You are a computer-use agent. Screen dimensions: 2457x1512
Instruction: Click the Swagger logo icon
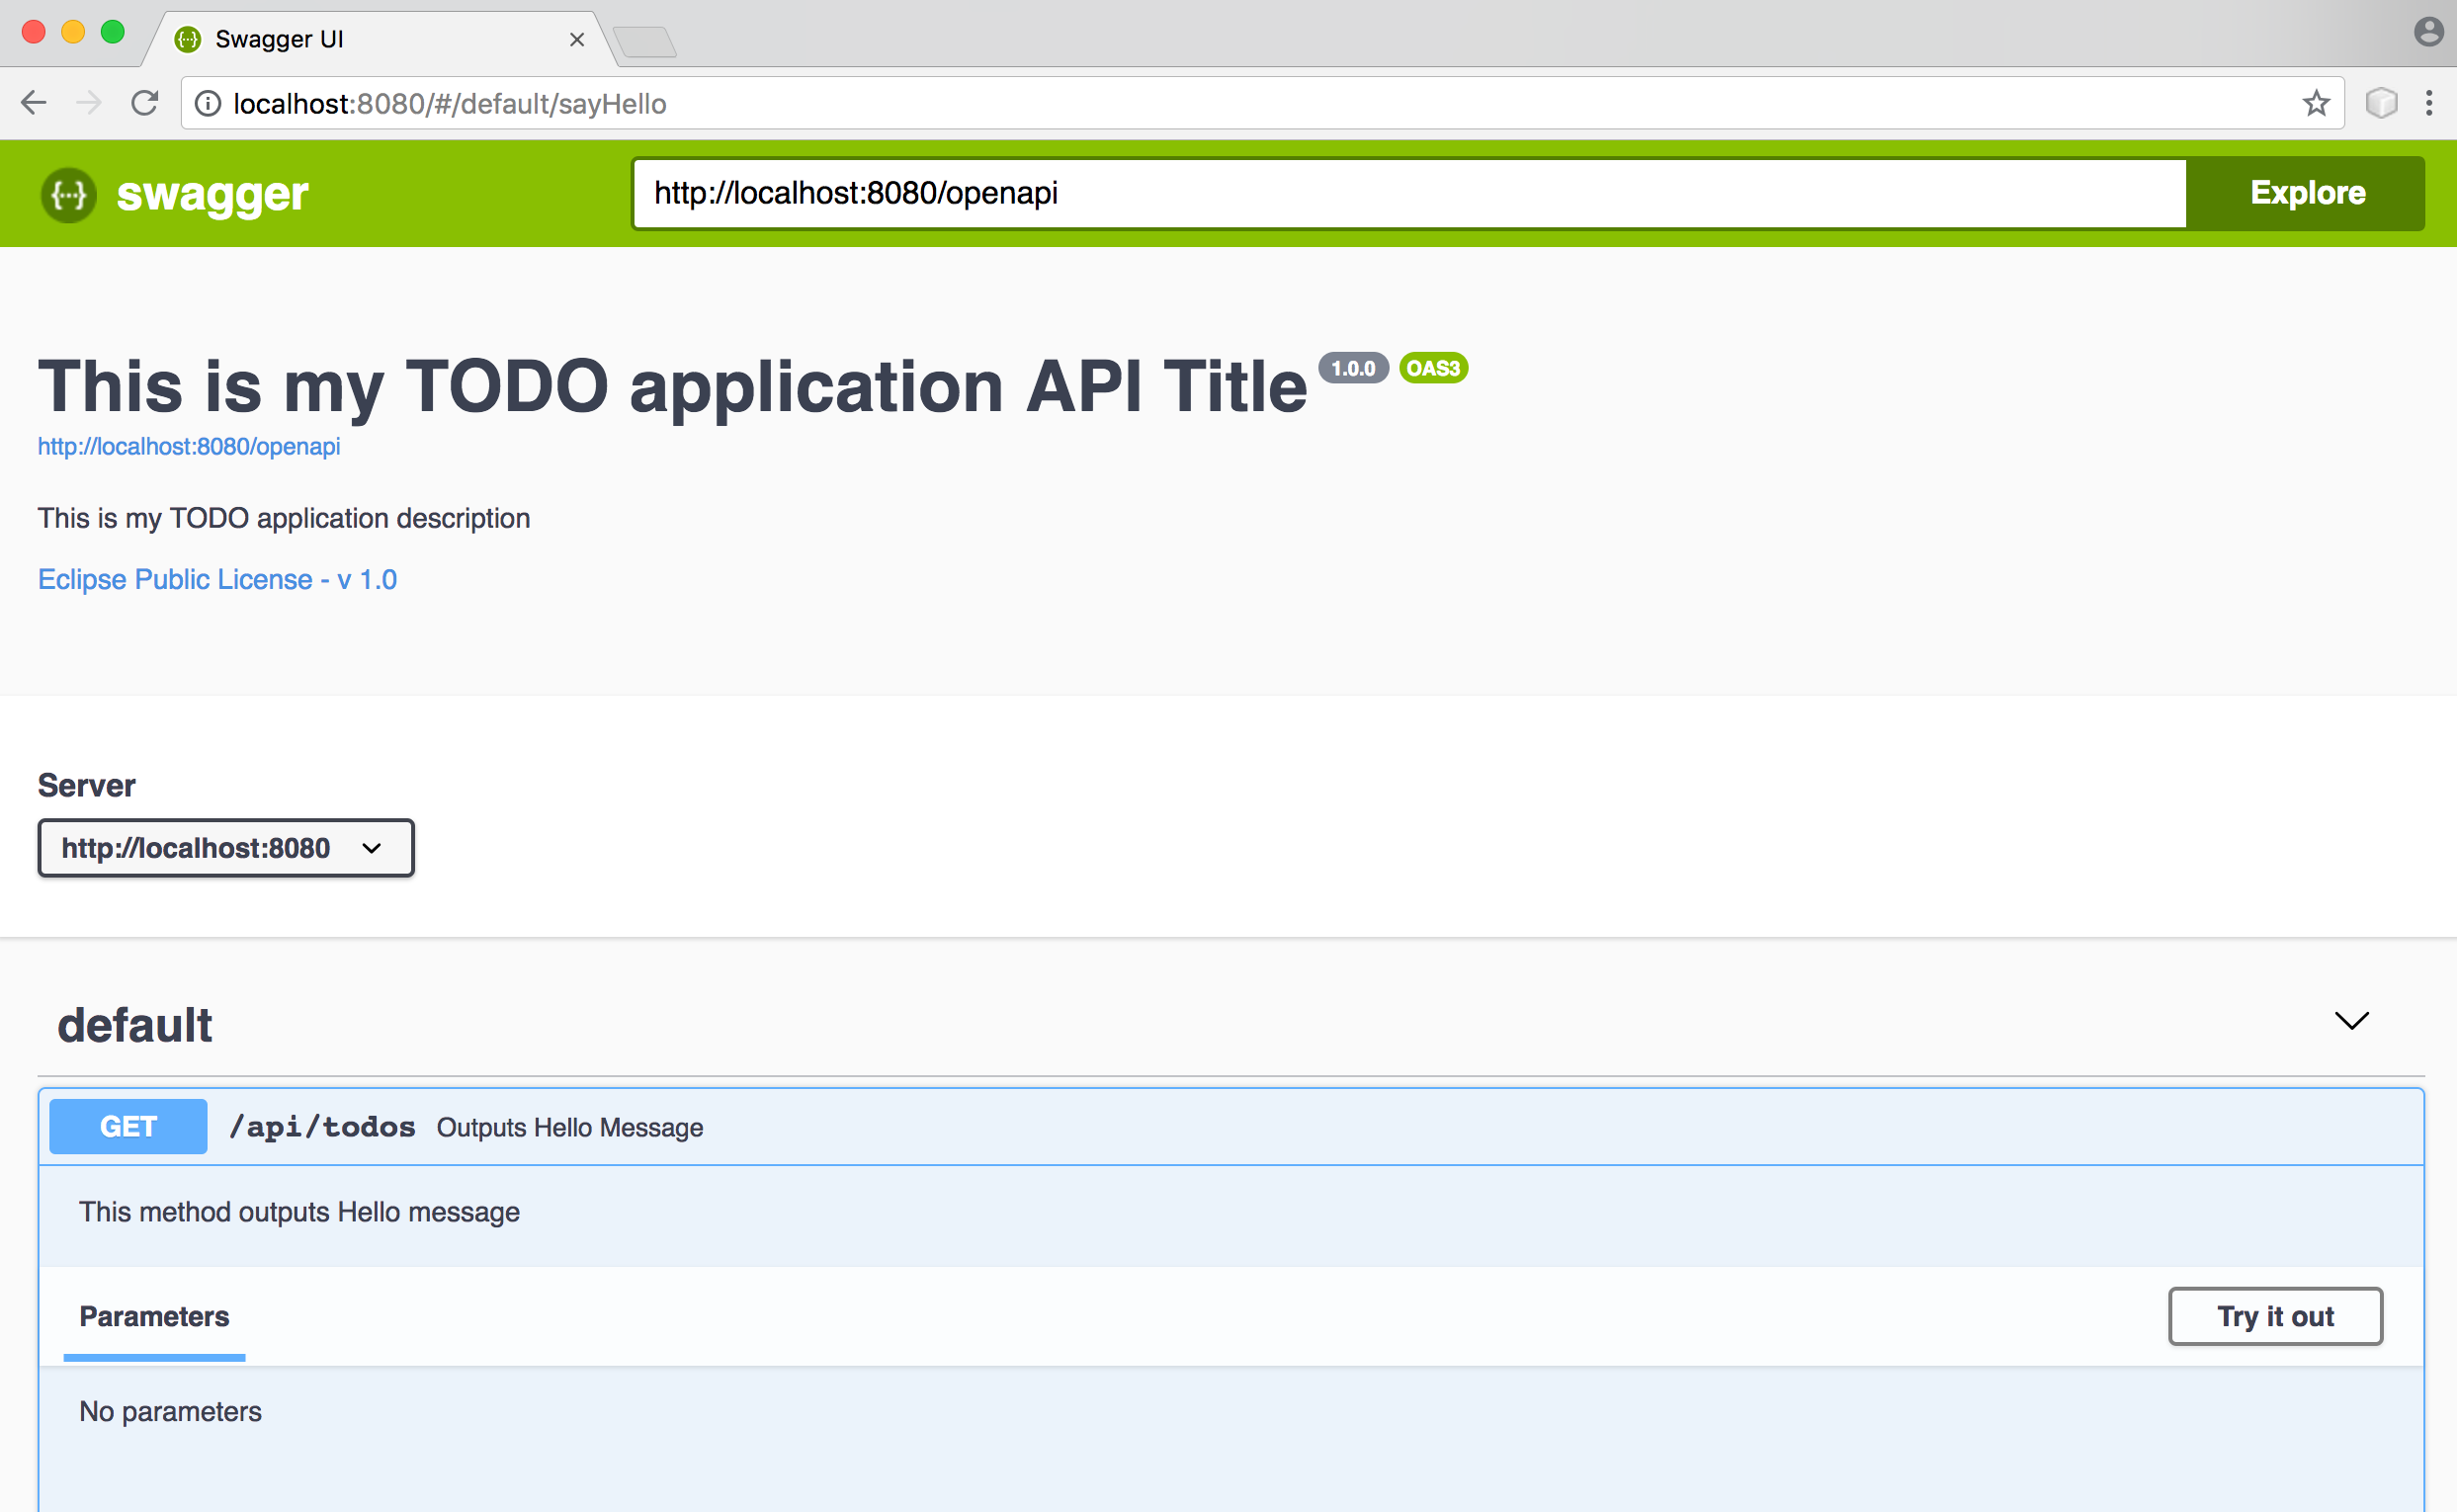68,193
